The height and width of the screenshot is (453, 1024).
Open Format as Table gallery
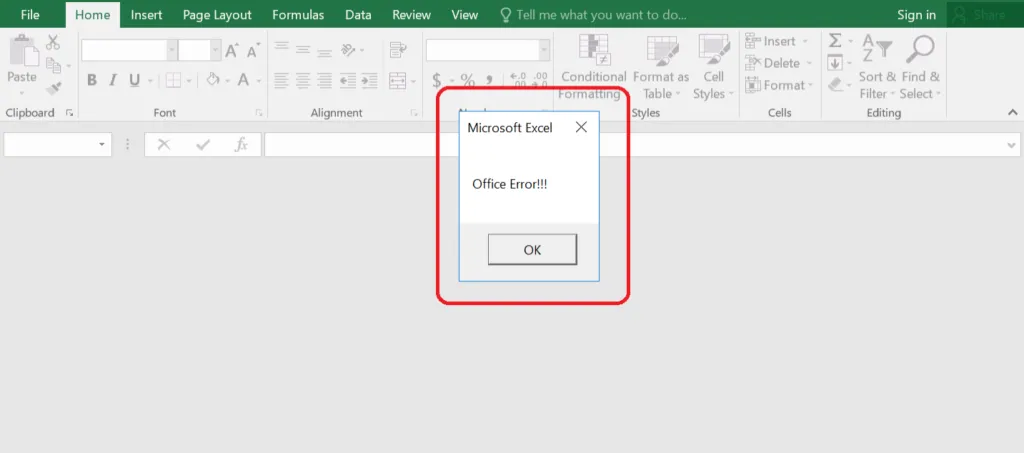click(x=661, y=68)
